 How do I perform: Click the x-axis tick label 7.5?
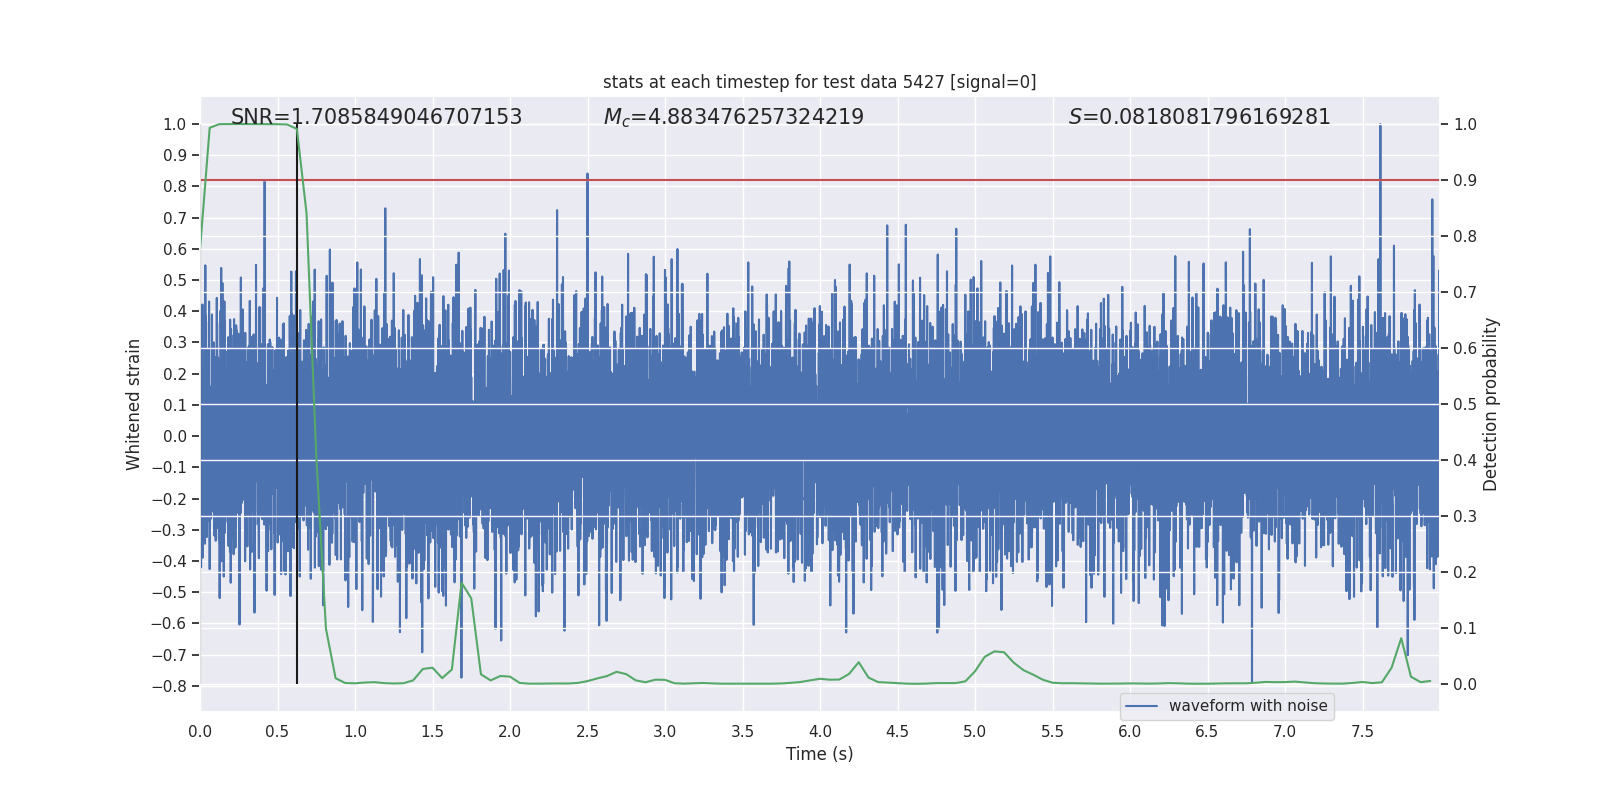[1361, 732]
